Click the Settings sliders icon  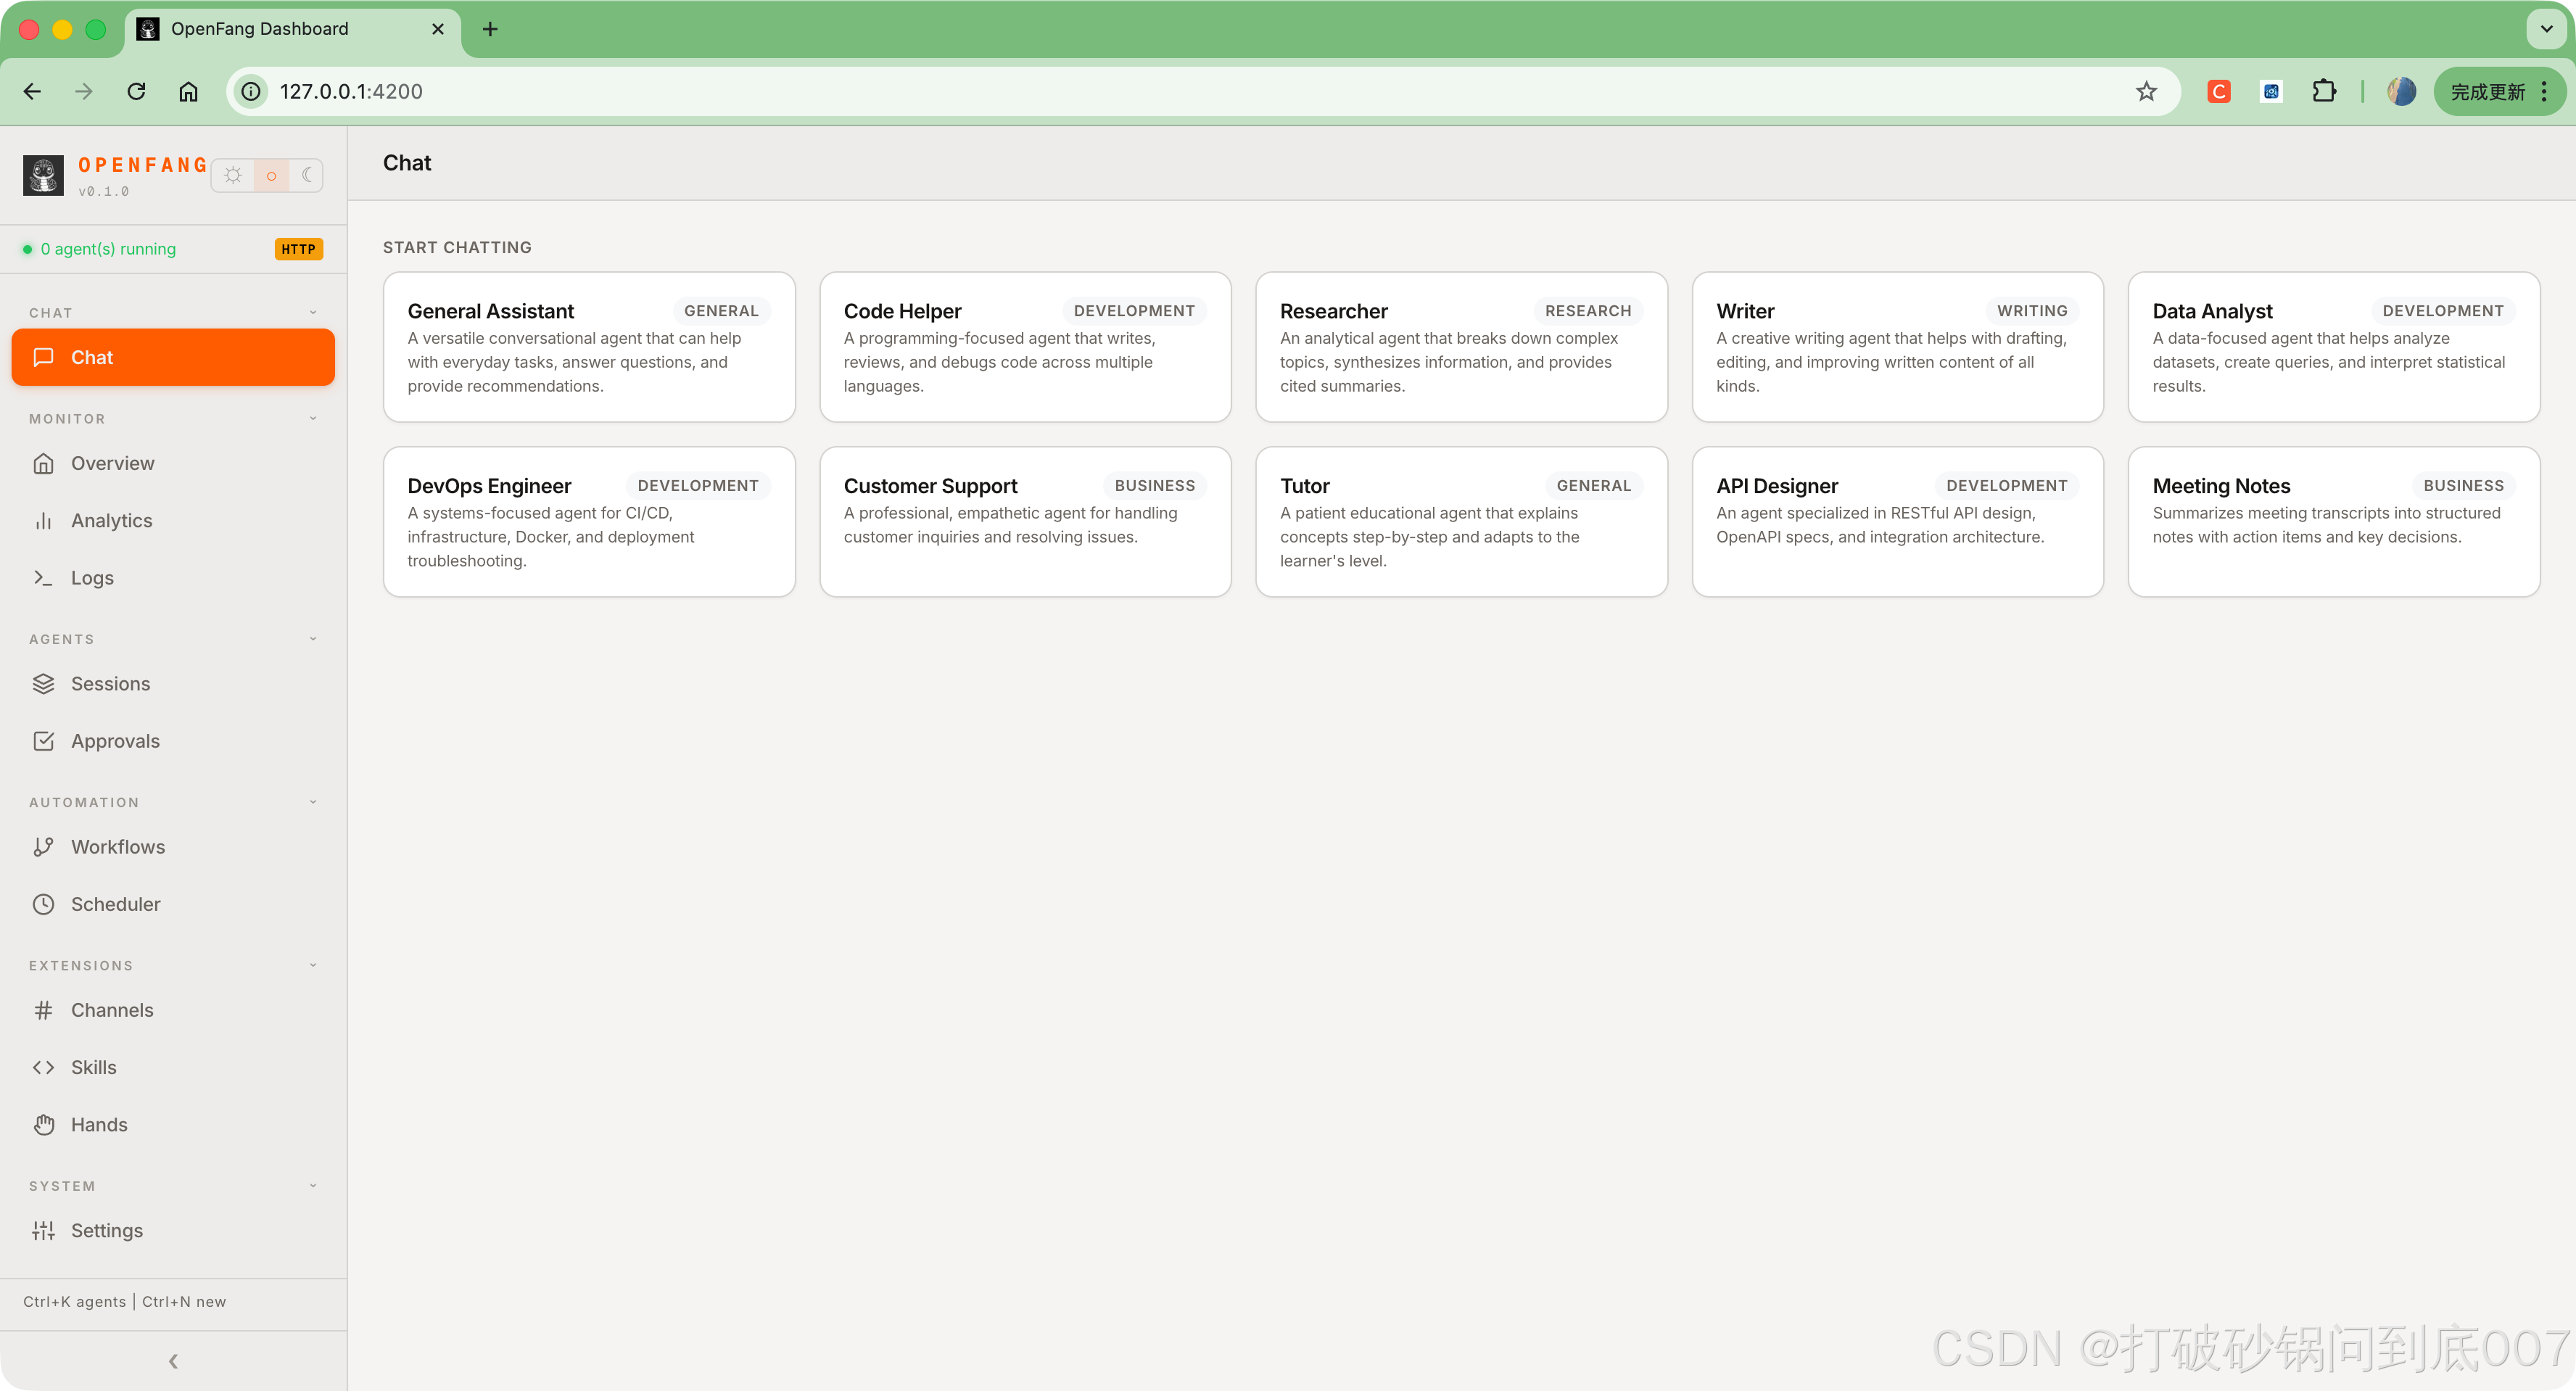43,1231
